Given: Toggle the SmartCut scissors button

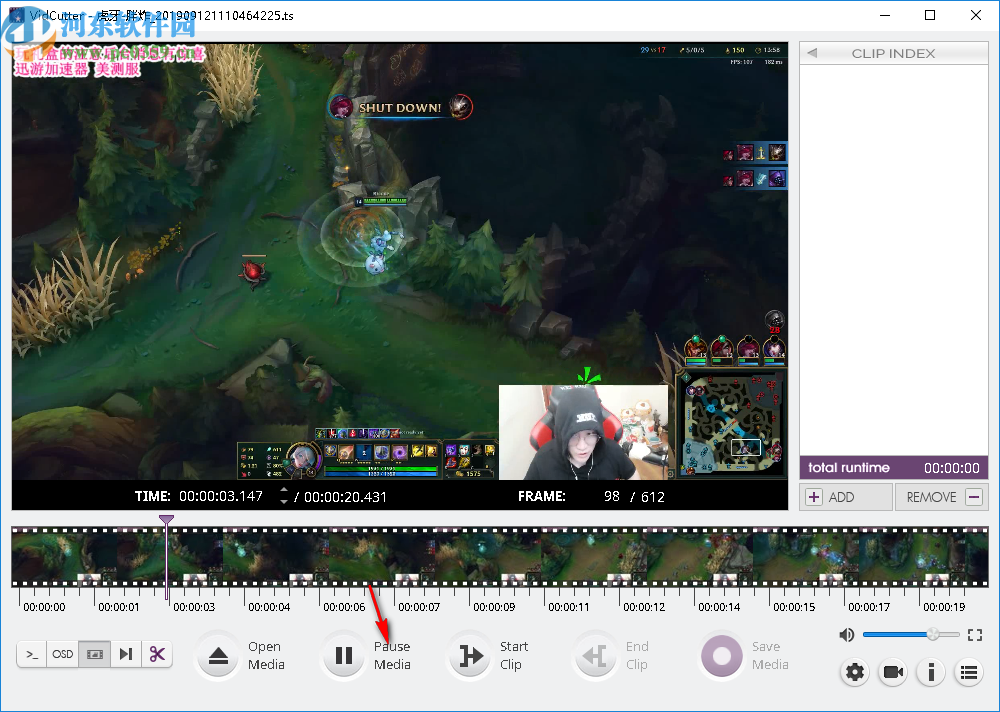Looking at the screenshot, I should pos(157,654).
